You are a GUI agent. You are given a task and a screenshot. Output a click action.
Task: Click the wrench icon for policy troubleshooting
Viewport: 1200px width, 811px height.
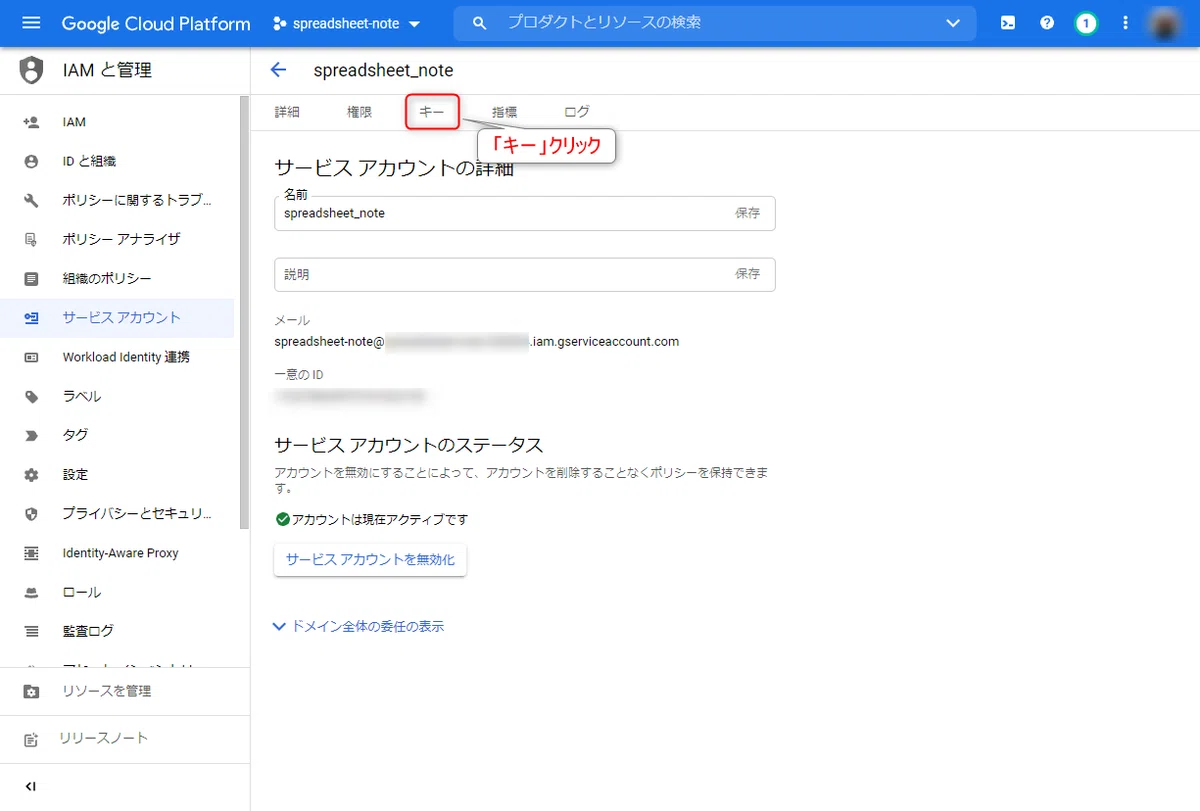(31, 200)
